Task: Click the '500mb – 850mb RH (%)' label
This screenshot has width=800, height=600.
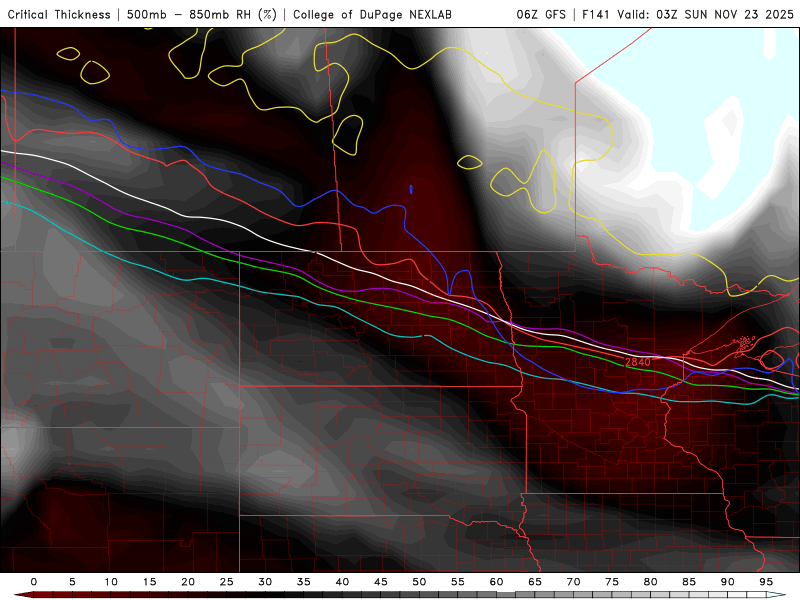Action: coord(202,14)
